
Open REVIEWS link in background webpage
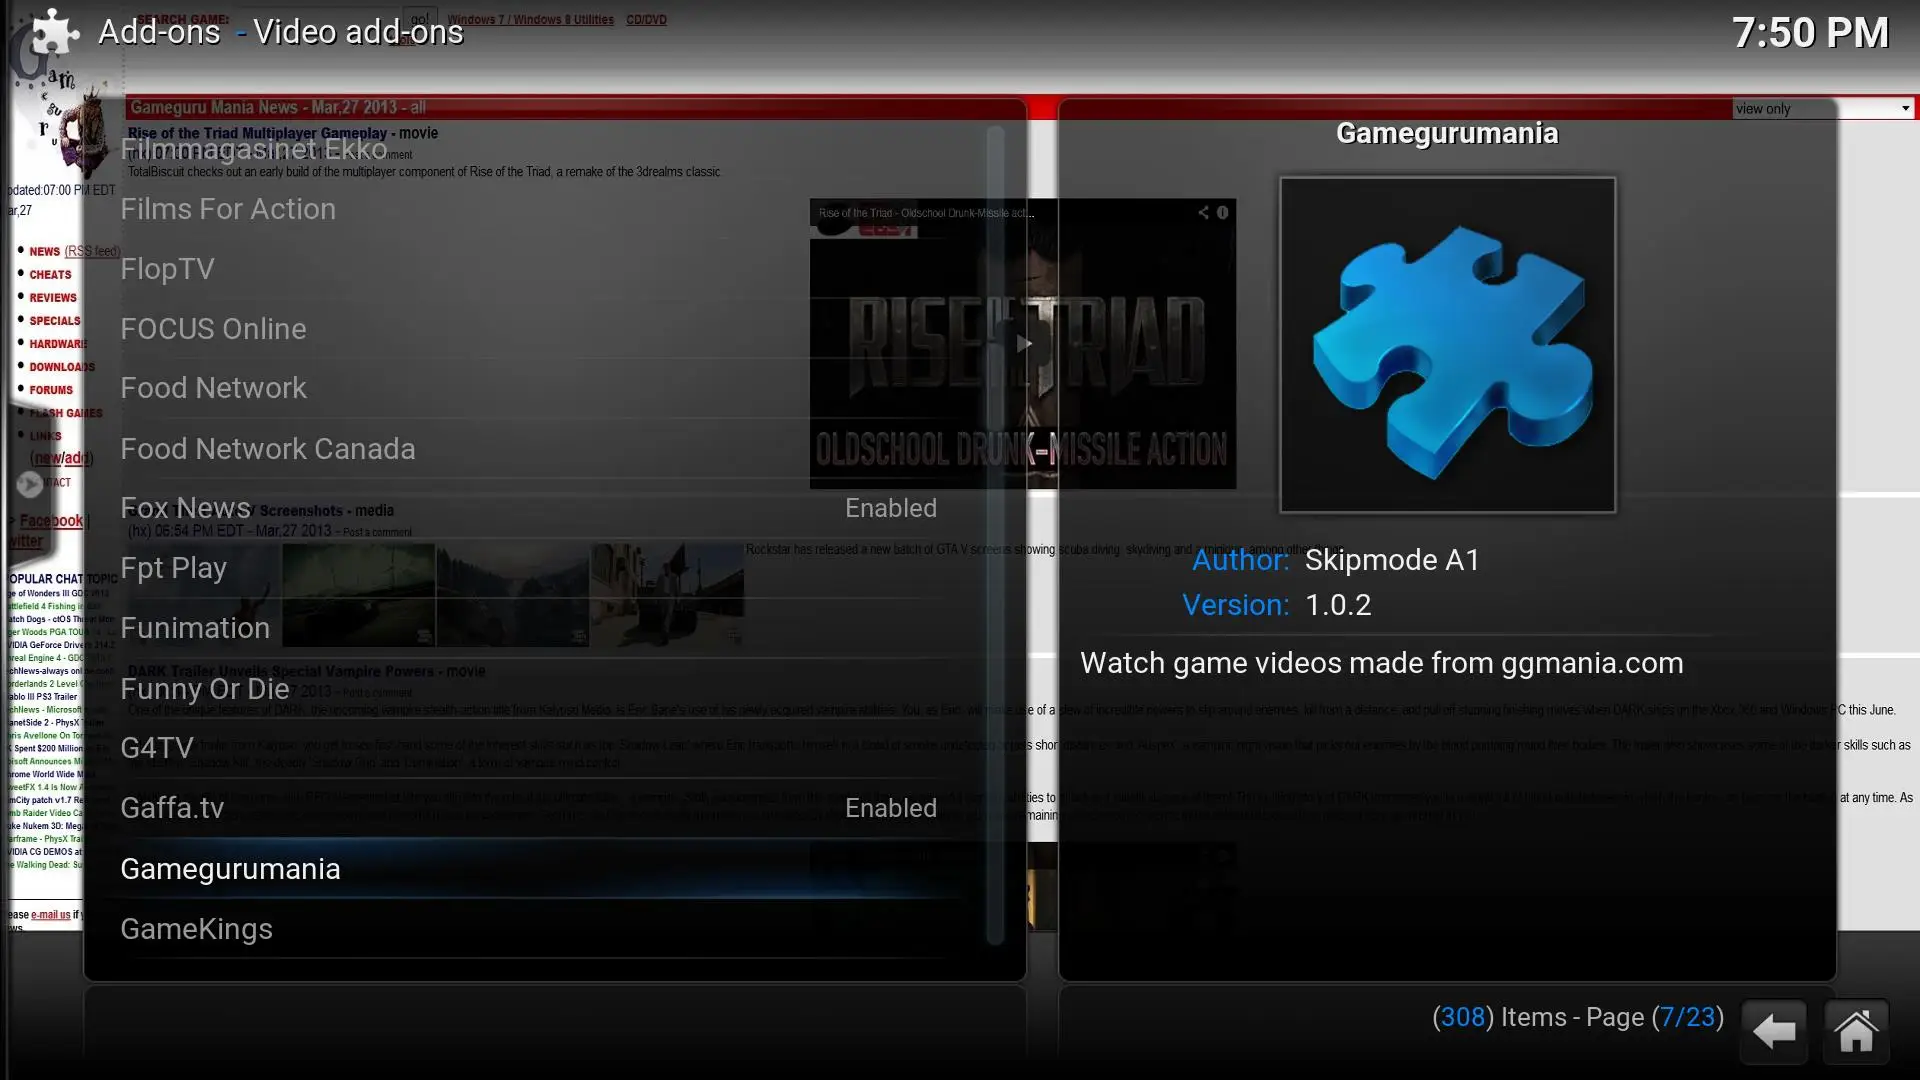[53, 298]
